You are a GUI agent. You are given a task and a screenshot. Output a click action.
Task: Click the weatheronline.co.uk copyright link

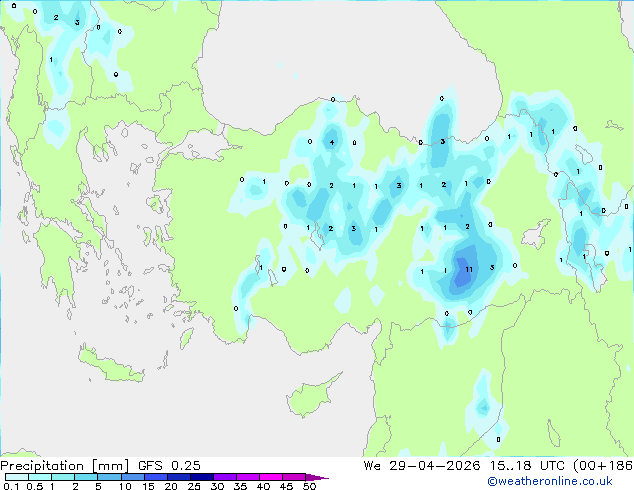coord(549,481)
